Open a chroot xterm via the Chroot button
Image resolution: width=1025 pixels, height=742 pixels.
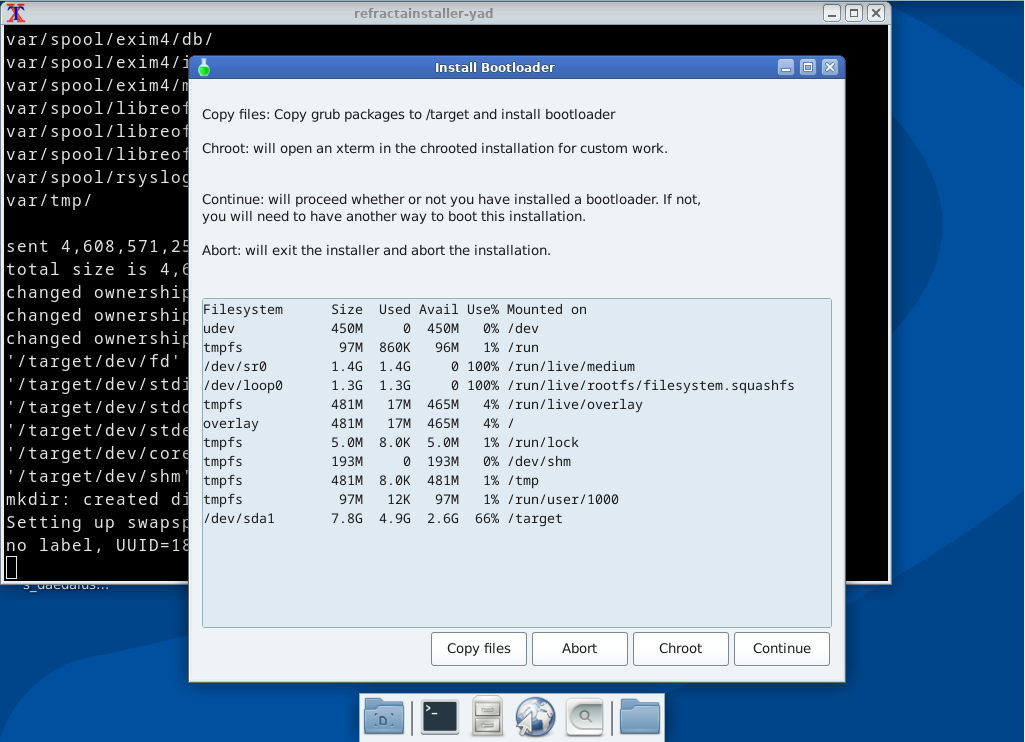(x=680, y=648)
